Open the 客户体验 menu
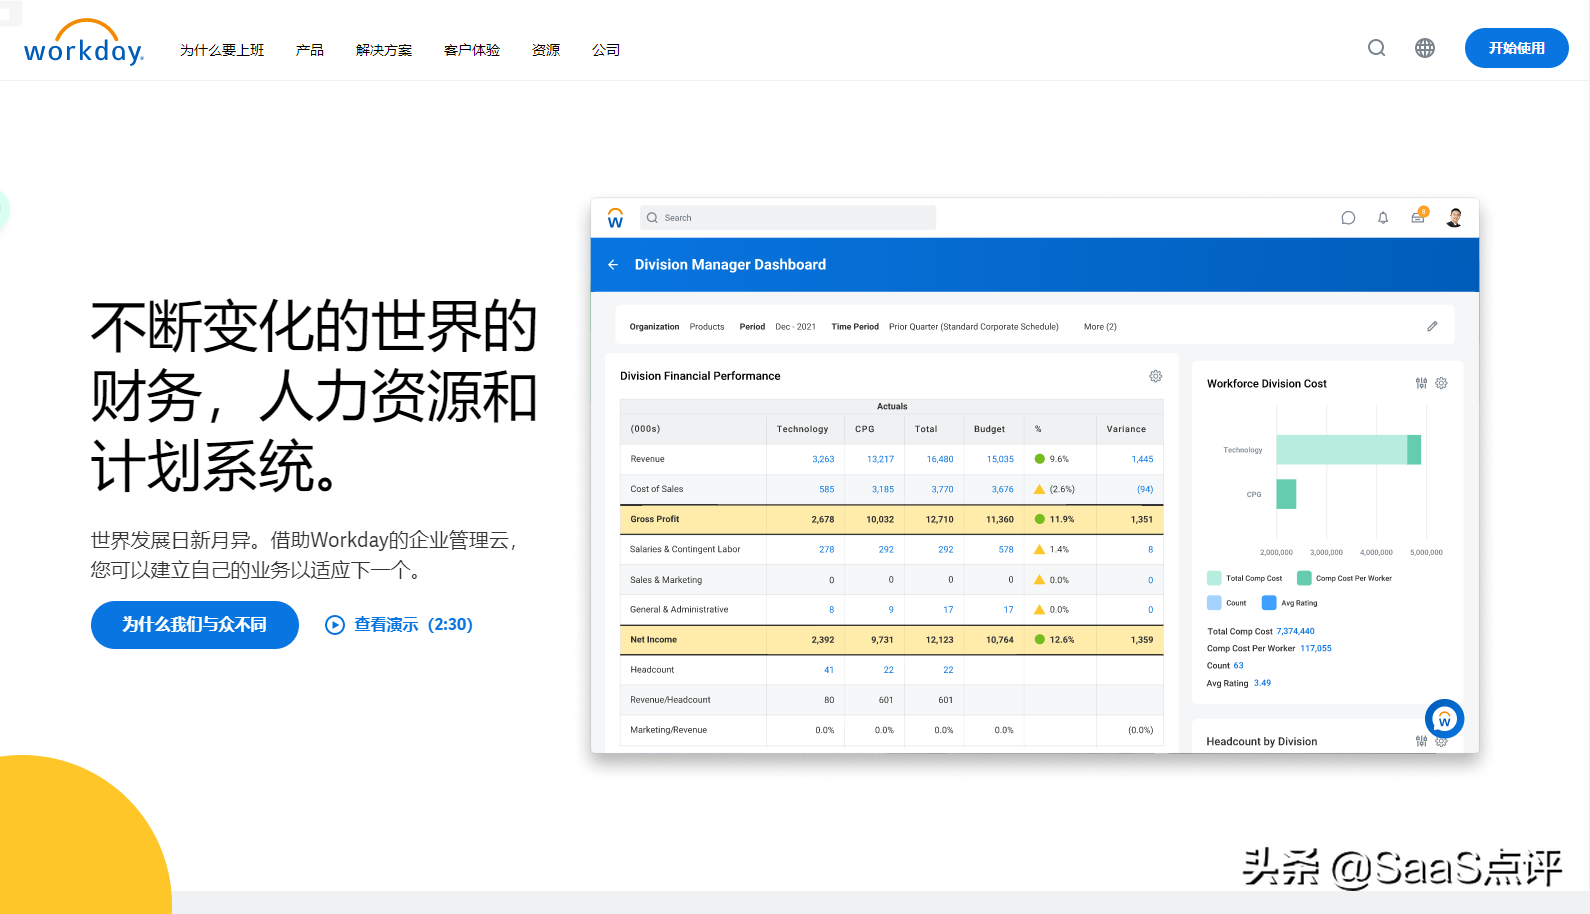 tap(472, 50)
